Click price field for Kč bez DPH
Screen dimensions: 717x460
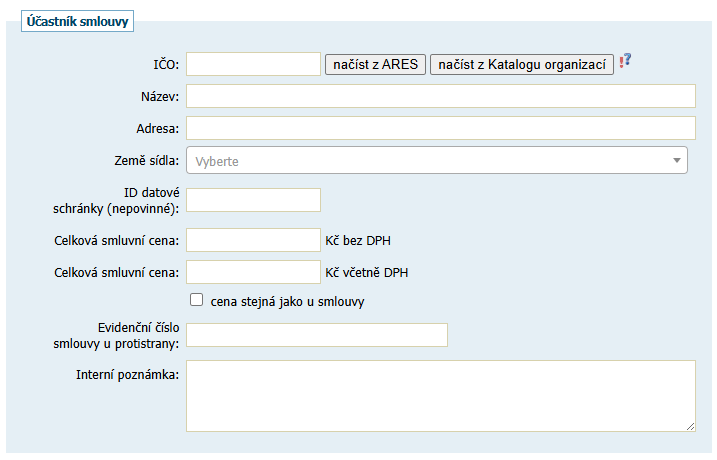coord(253,240)
